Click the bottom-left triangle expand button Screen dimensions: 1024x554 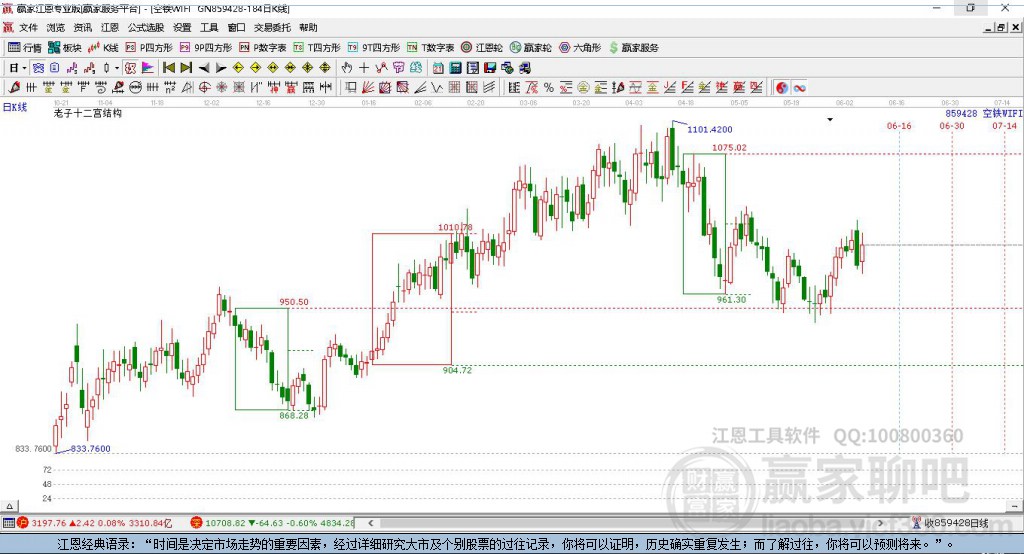(9, 506)
